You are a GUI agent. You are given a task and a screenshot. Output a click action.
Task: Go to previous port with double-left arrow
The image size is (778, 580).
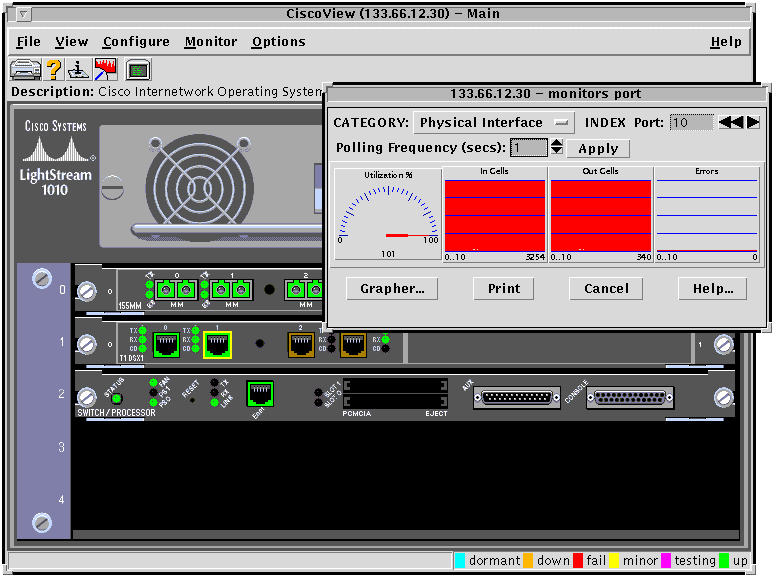click(731, 122)
